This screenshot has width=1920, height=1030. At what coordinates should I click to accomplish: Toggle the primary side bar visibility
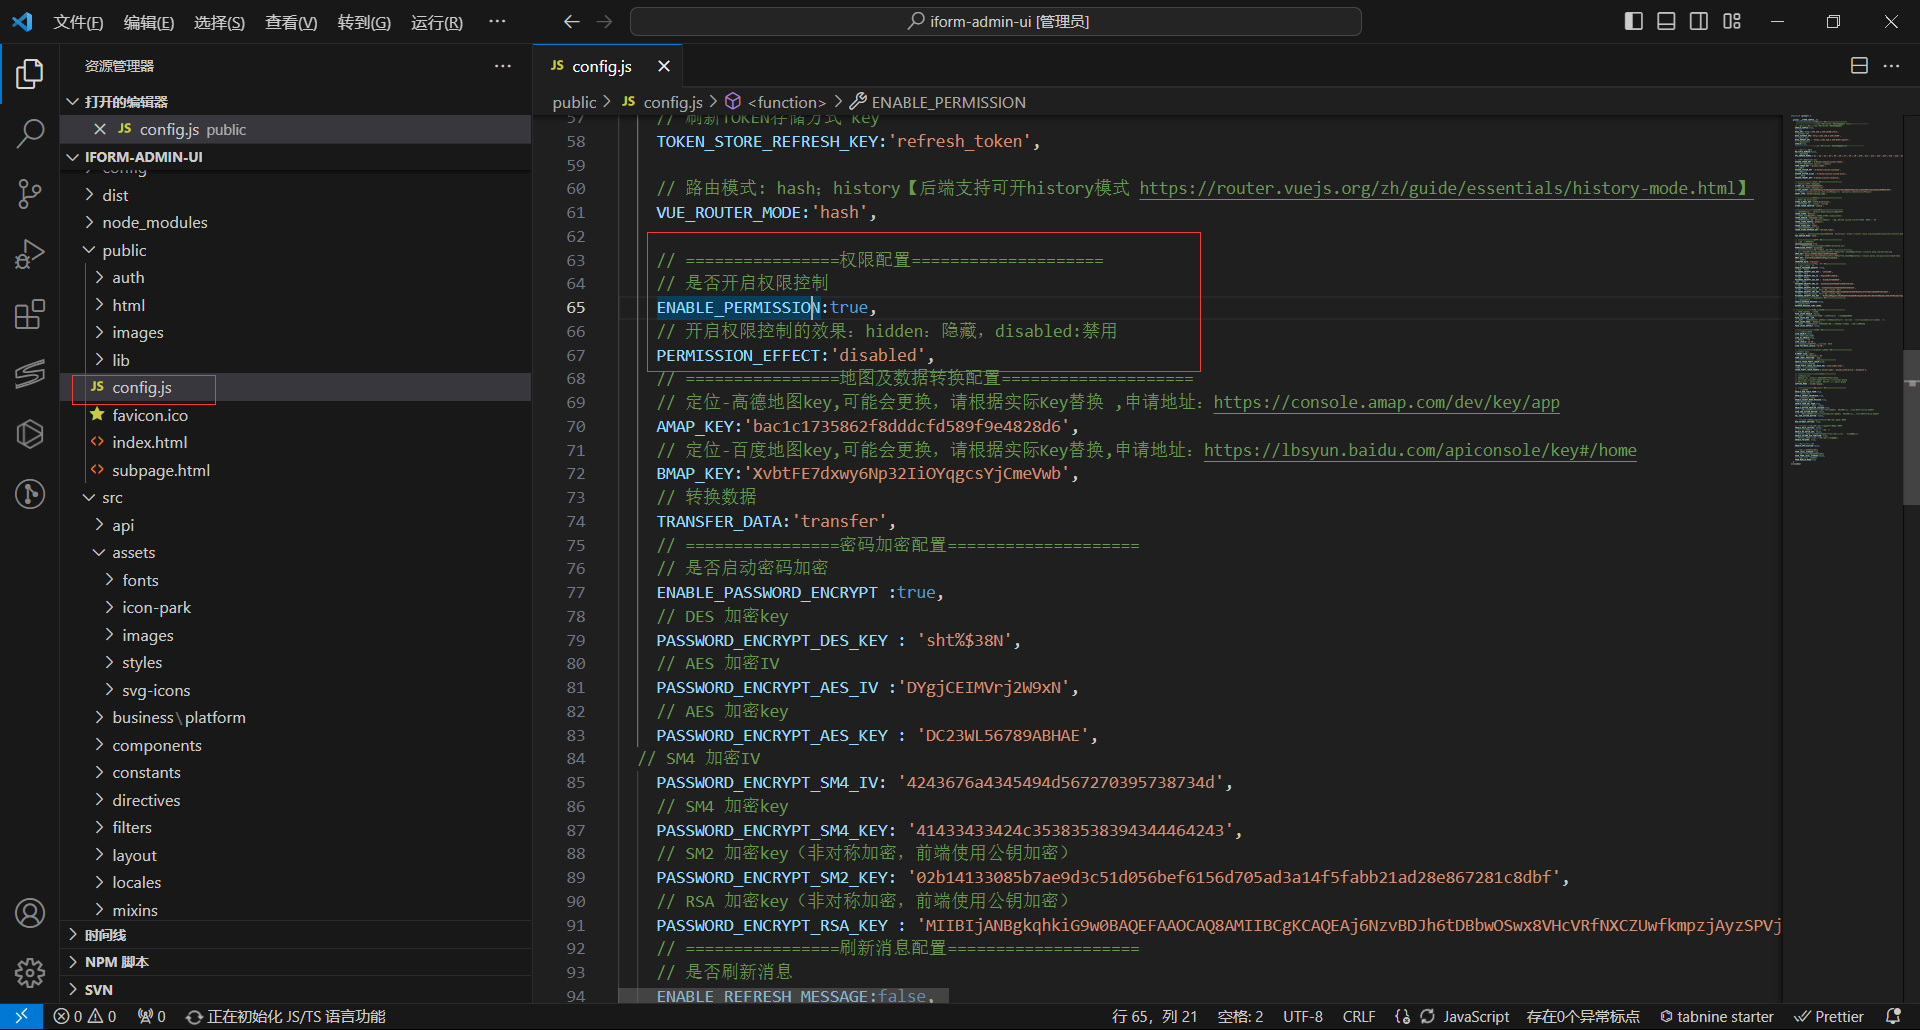click(1633, 21)
